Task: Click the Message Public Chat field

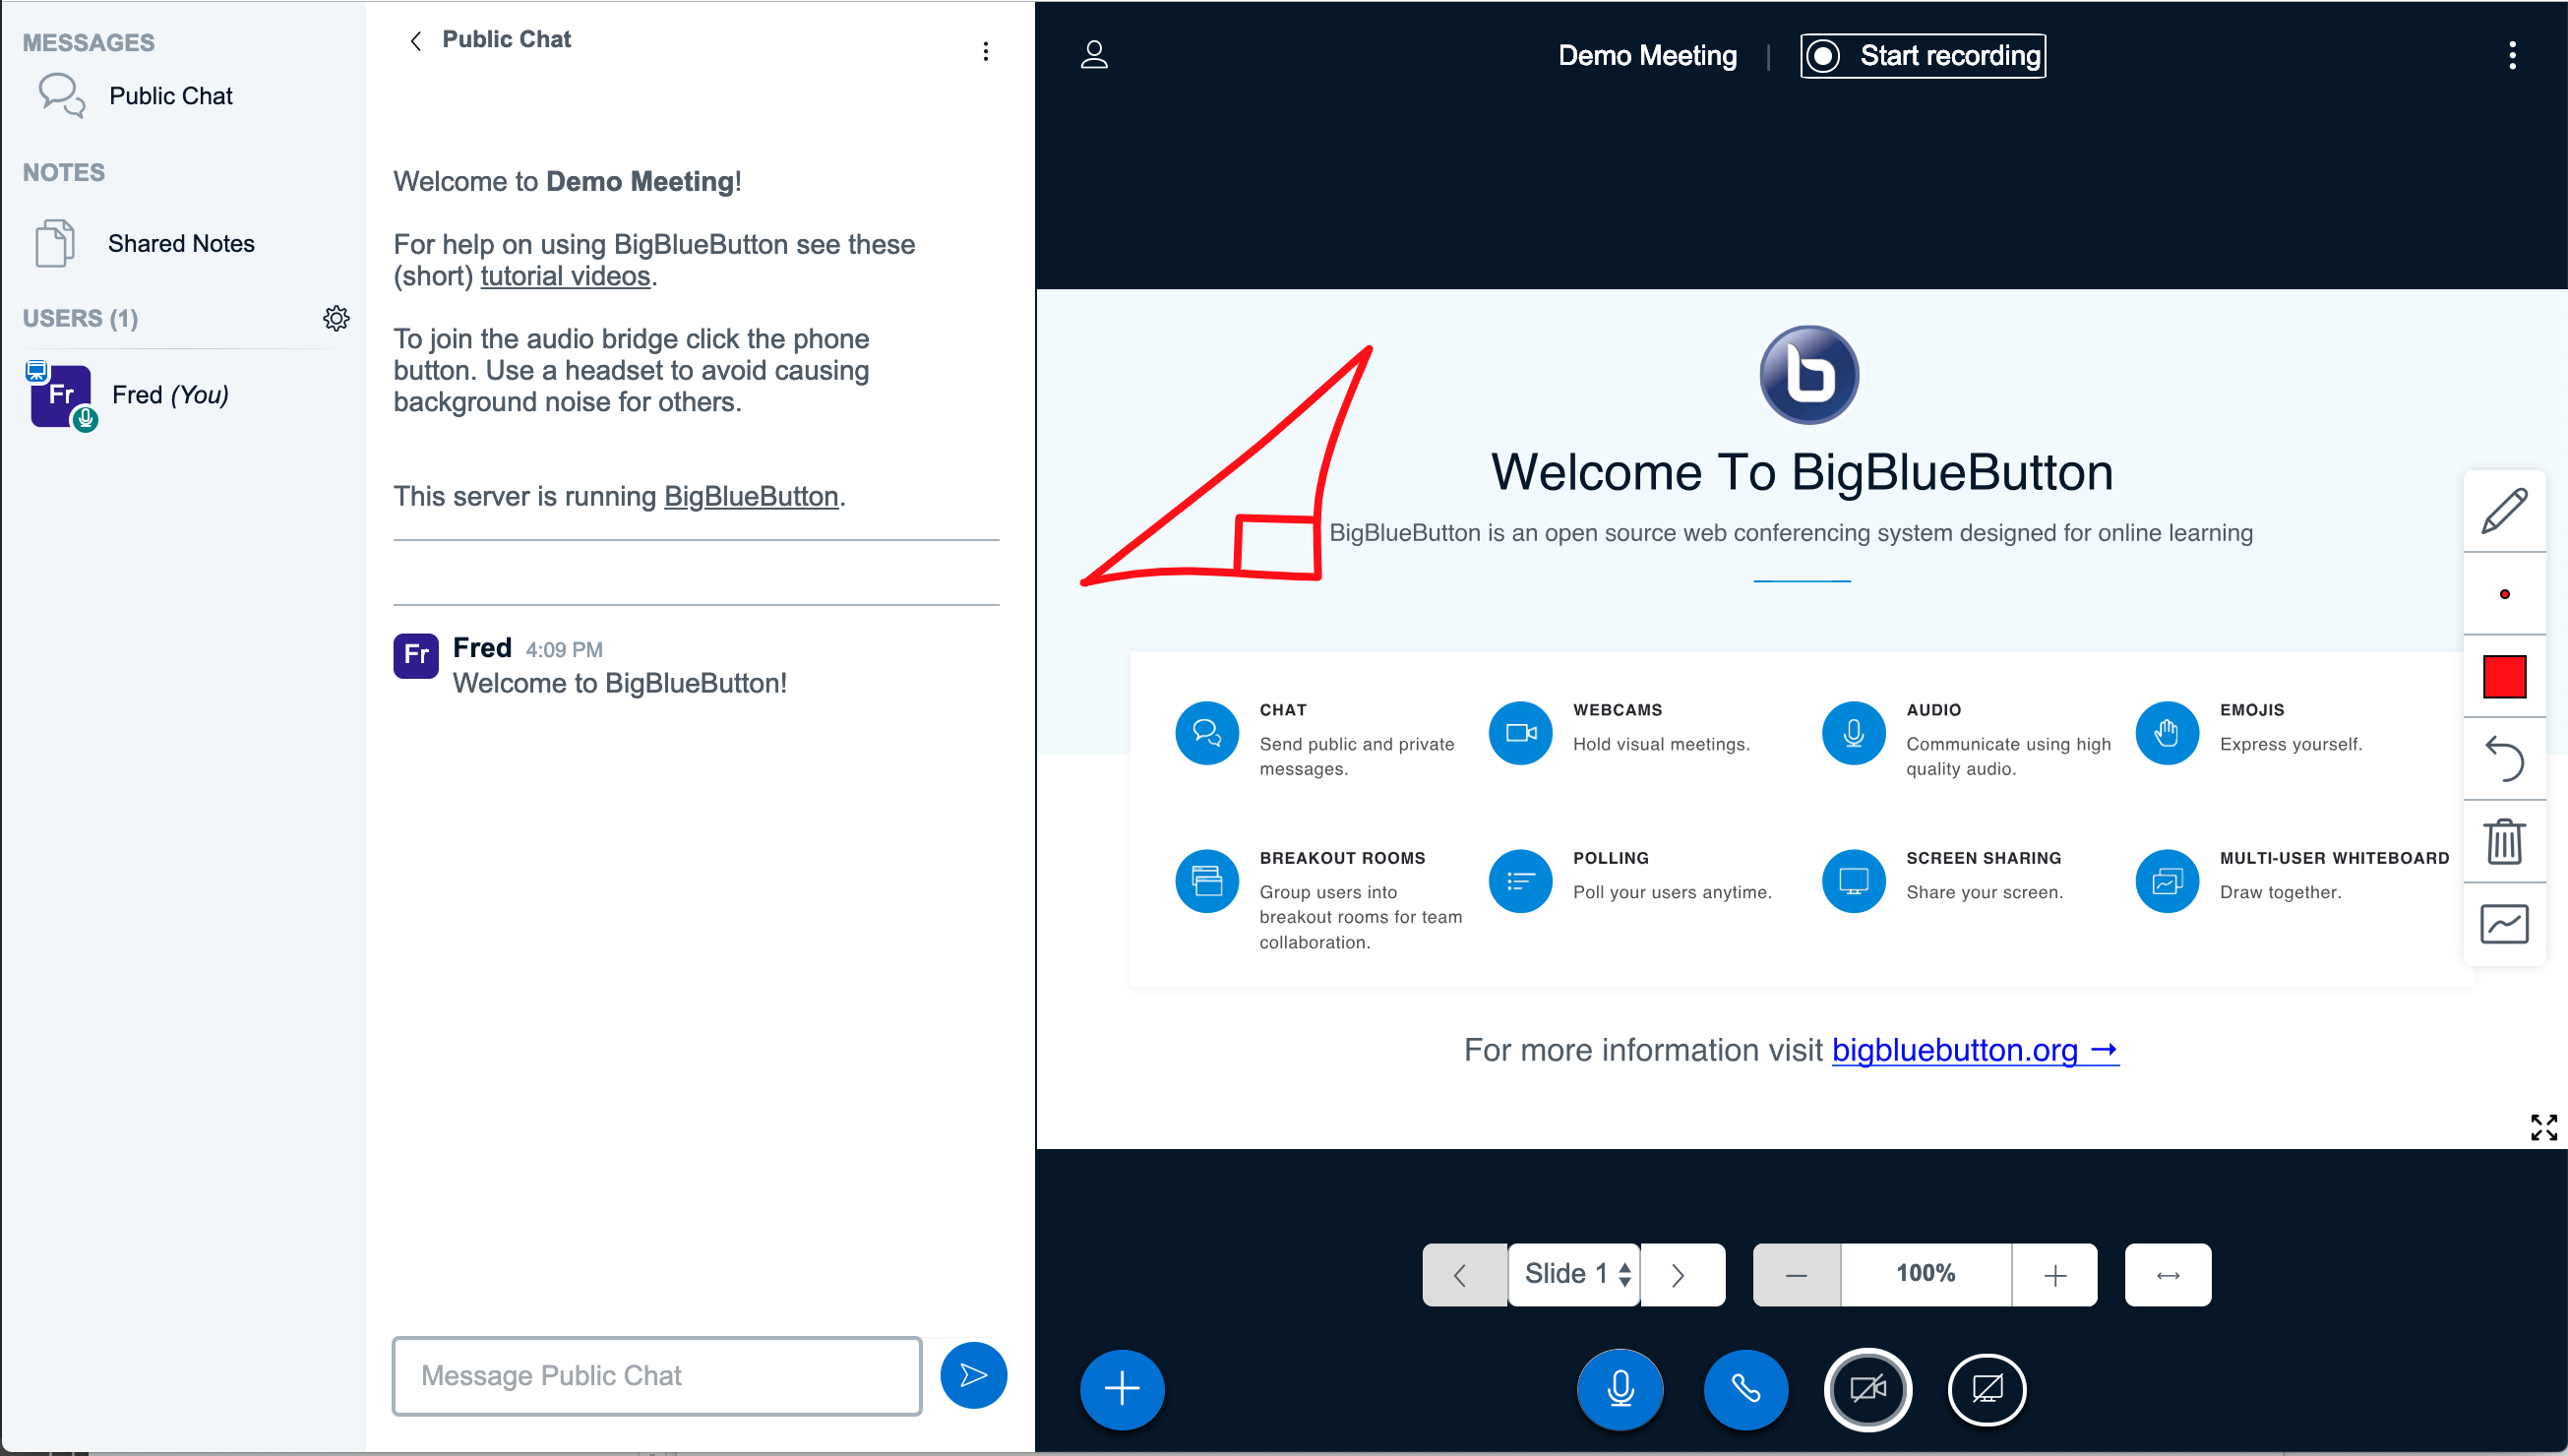Action: [656, 1375]
